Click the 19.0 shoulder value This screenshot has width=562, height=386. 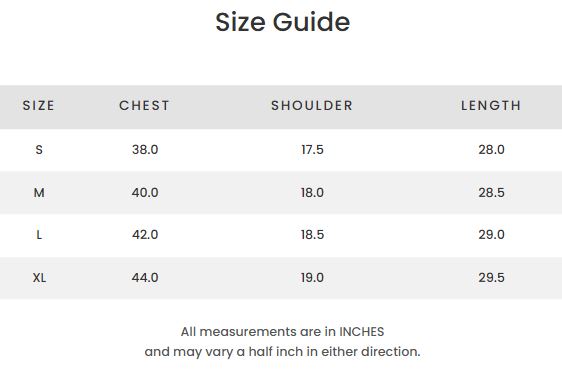pyautogui.click(x=312, y=277)
